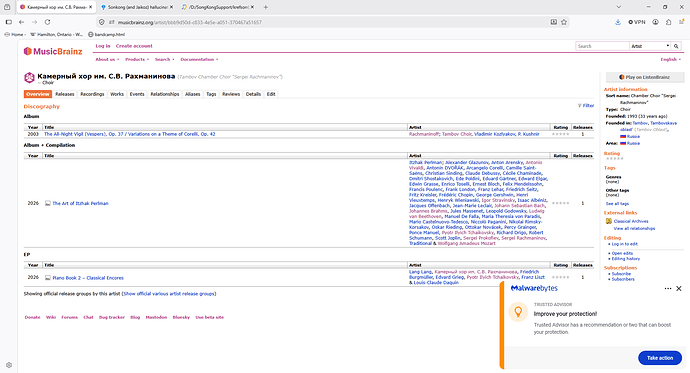Open the English language dropdown
The image size is (690, 373).
671,59
